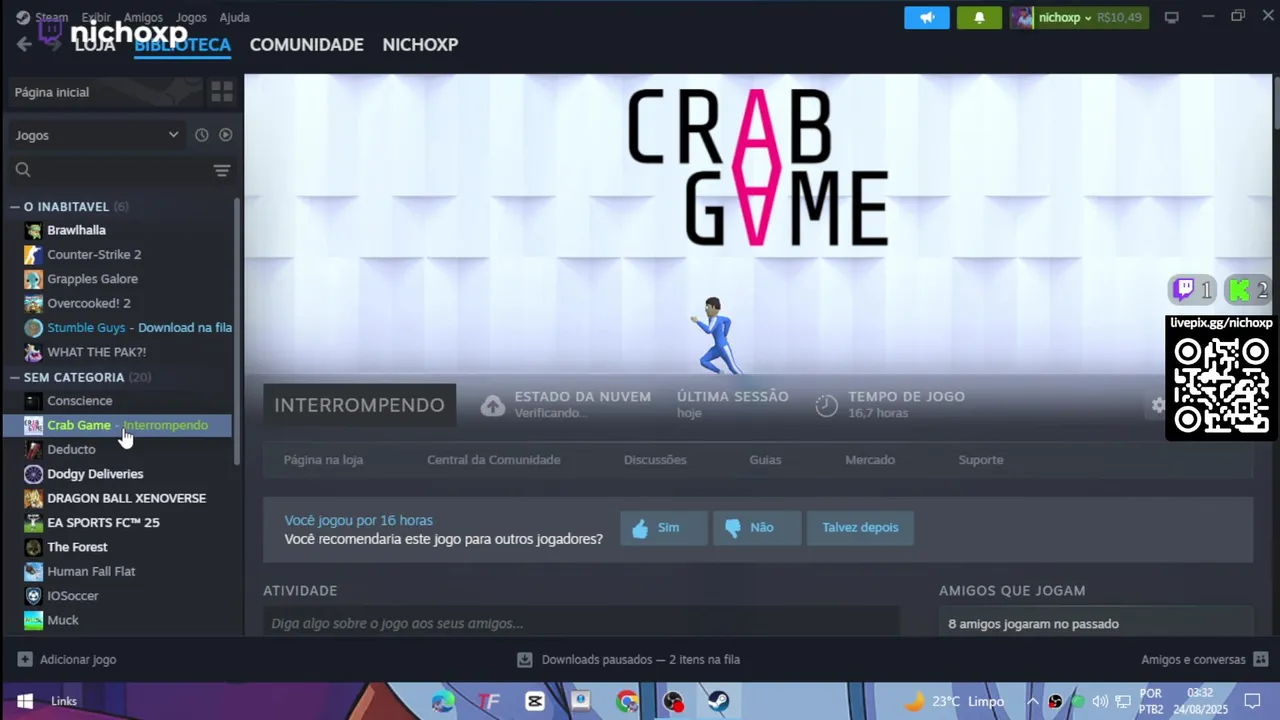Click the search magnifier icon in library
The image size is (1280, 720).
(x=23, y=171)
